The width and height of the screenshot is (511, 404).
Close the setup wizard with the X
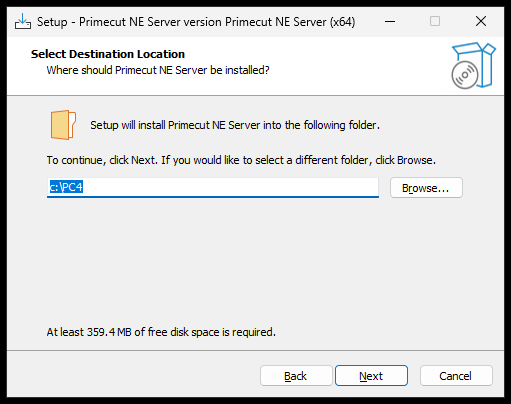[481, 22]
